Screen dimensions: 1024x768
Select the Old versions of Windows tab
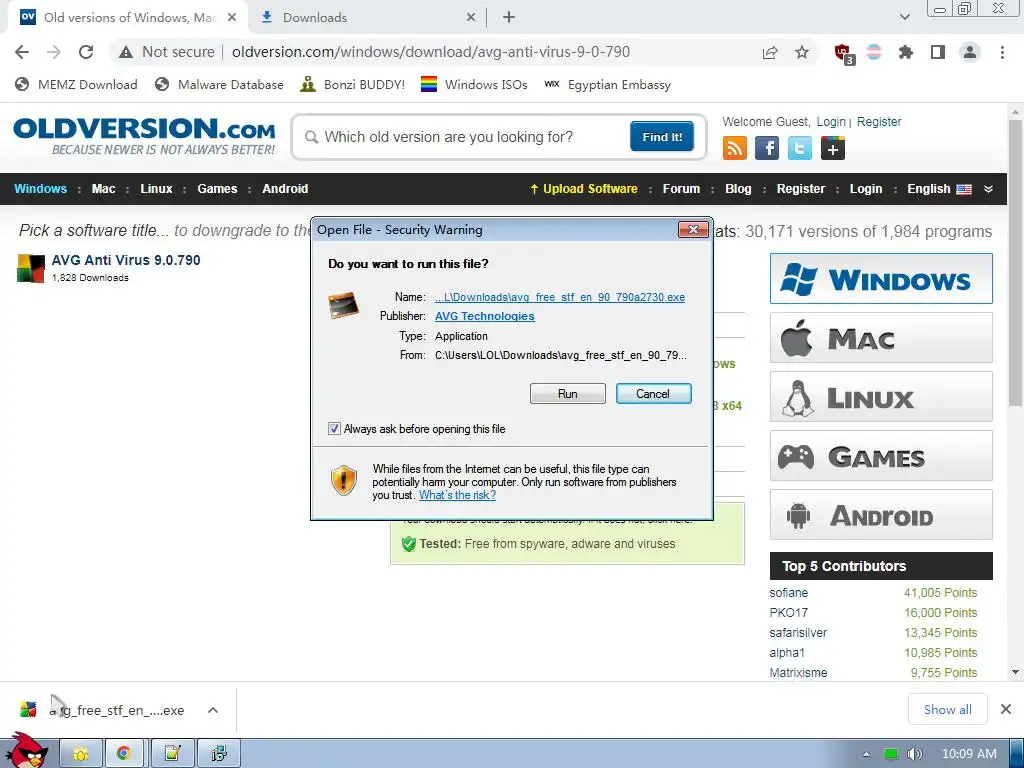[127, 18]
